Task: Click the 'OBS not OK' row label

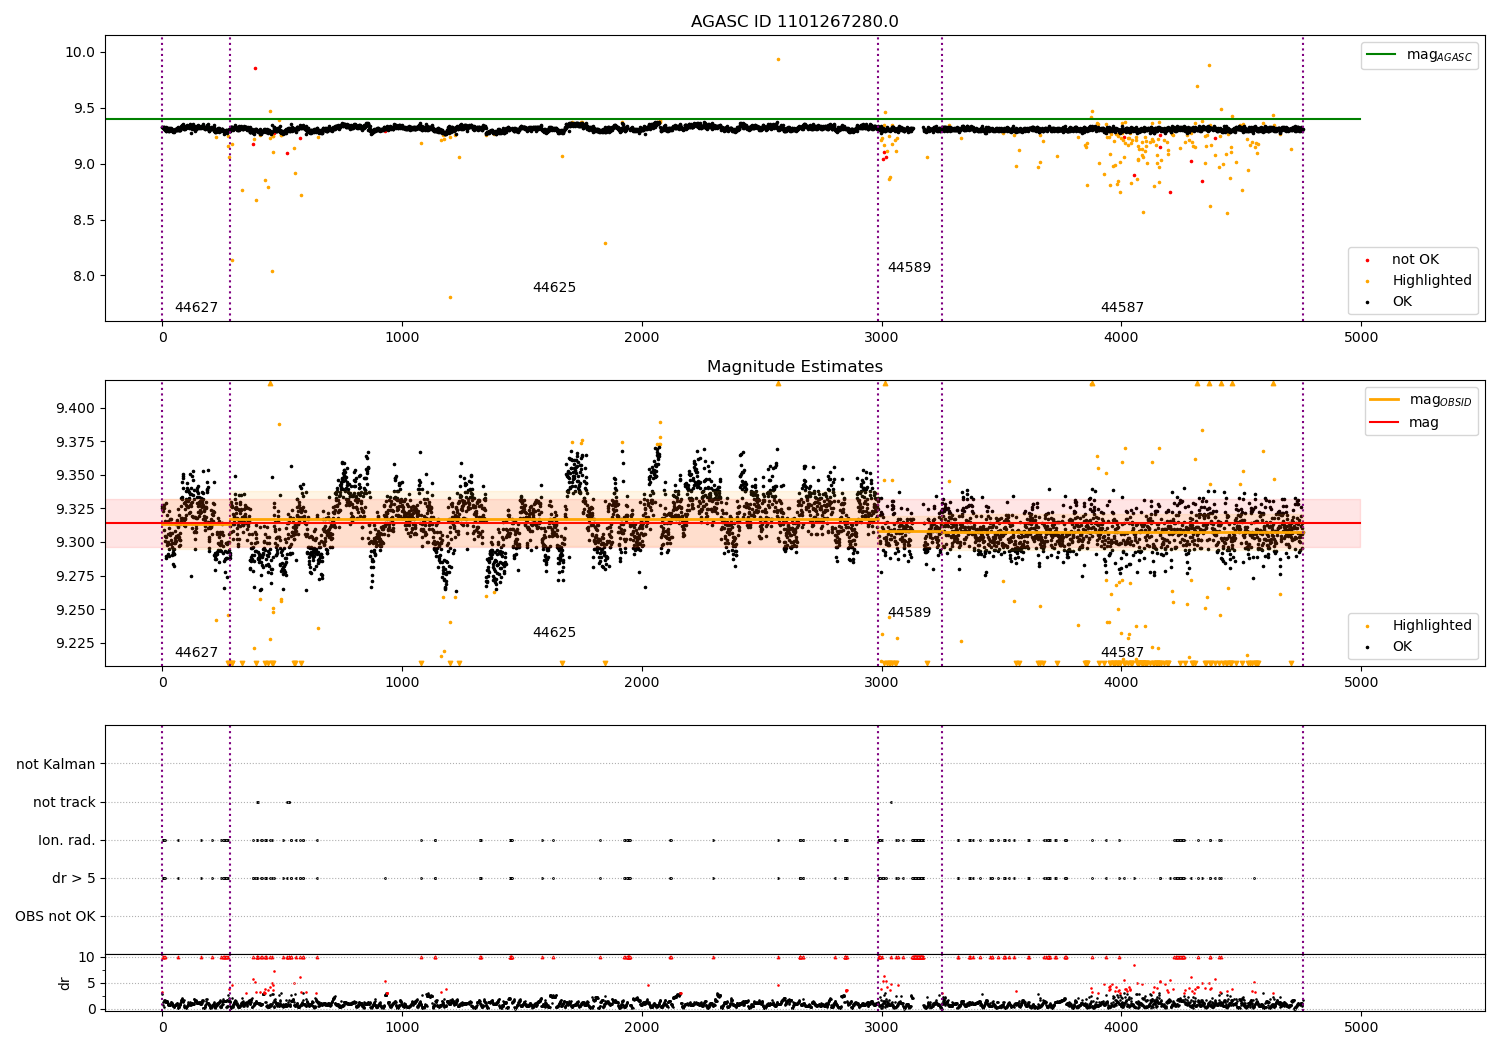Action: pyautogui.click(x=55, y=917)
